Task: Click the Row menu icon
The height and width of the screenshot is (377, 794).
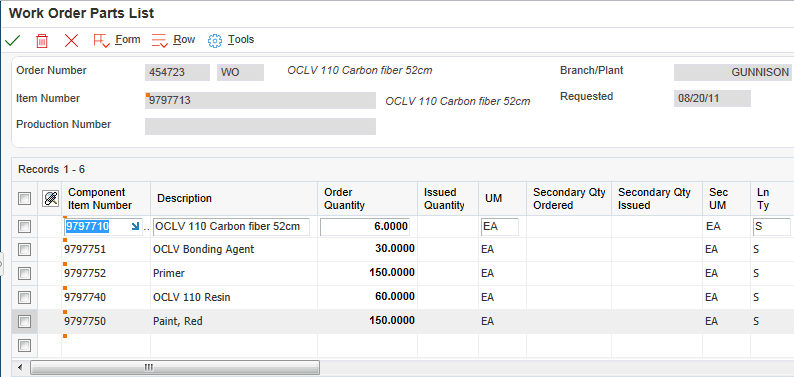Action: point(160,40)
